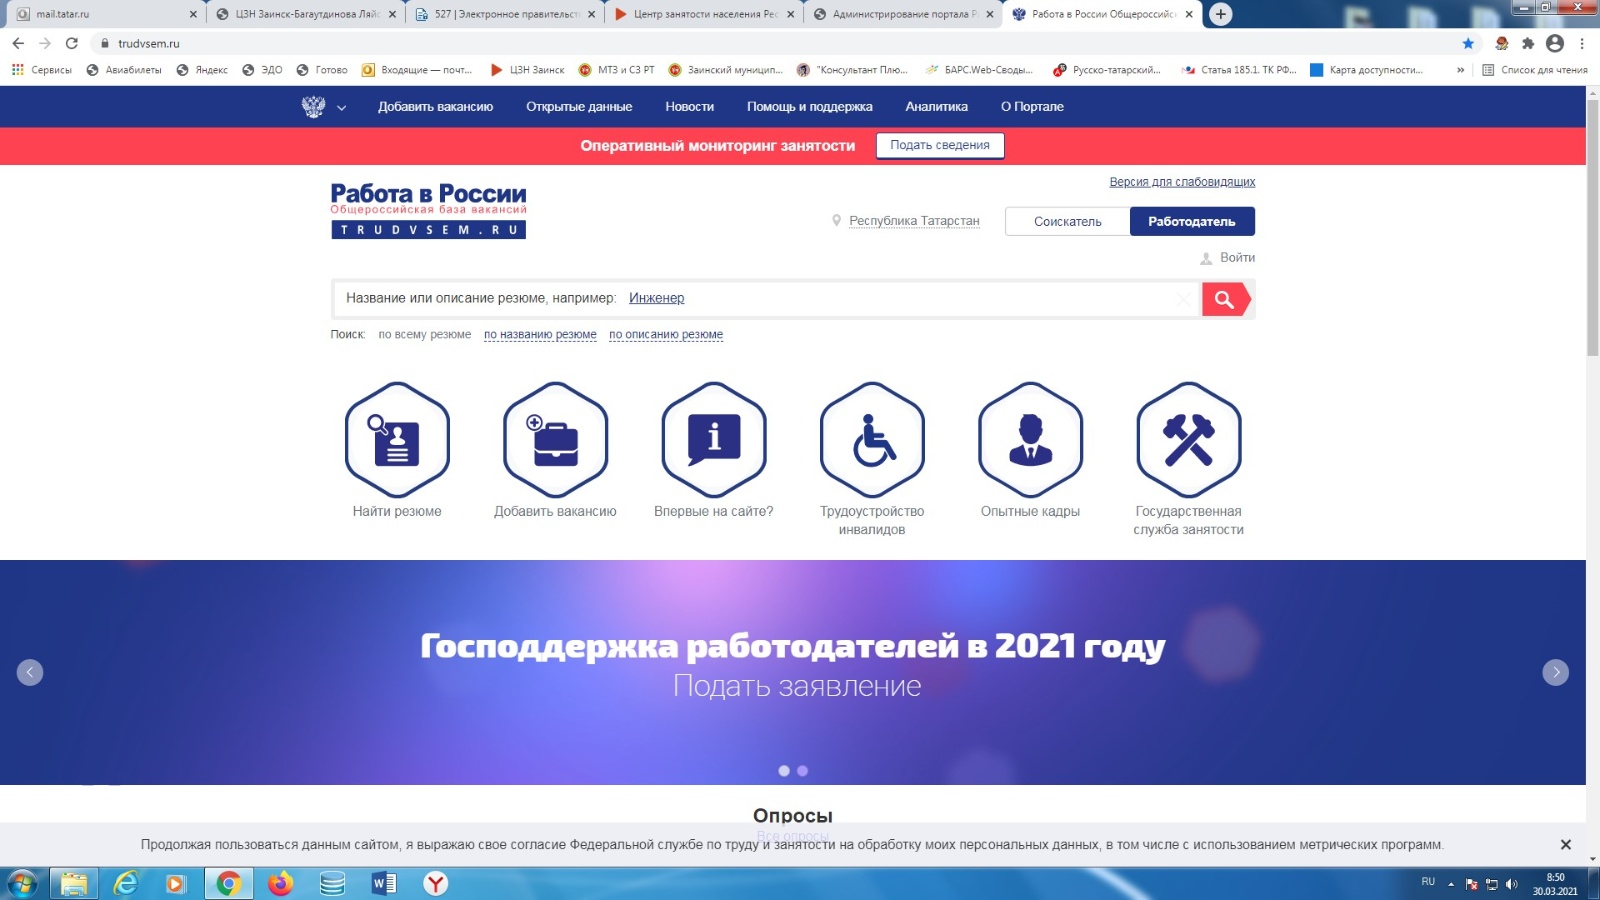Select search по названию резюме
This screenshot has width=1600, height=900.
point(540,335)
